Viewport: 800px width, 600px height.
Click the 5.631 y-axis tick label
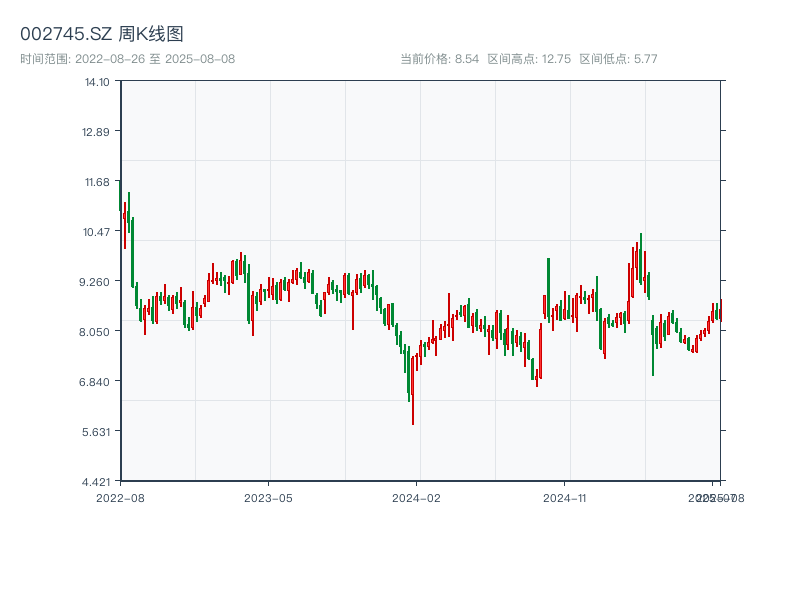point(97,432)
